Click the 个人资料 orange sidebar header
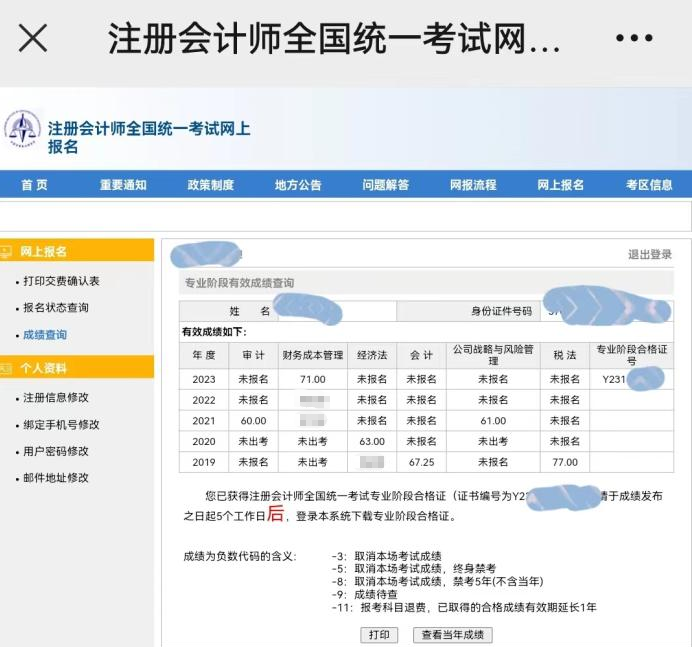The width and height of the screenshot is (693, 647). coord(77,368)
